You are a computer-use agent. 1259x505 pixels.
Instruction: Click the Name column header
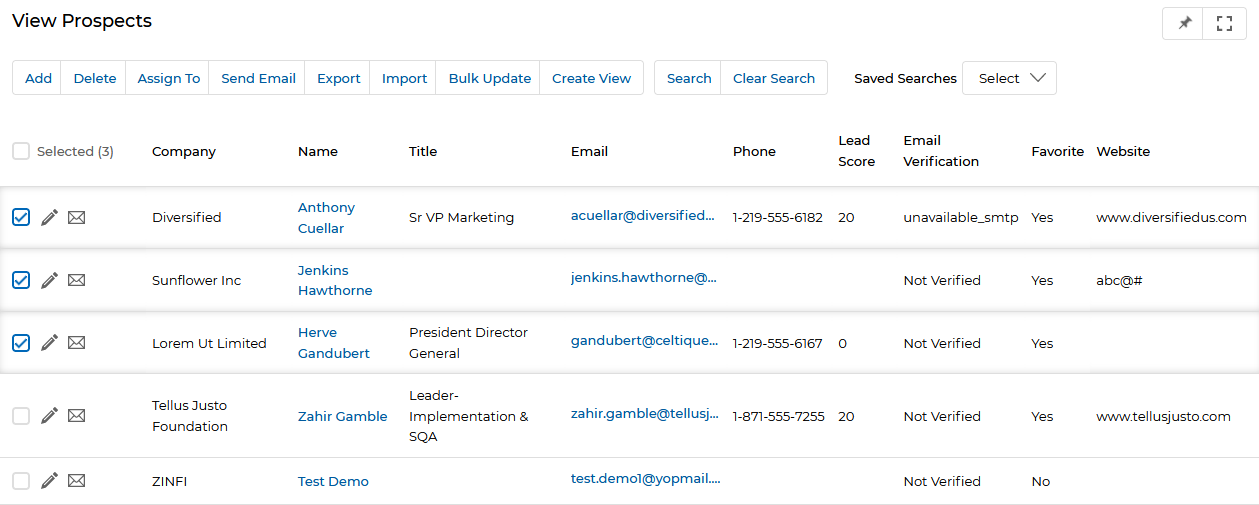click(318, 151)
